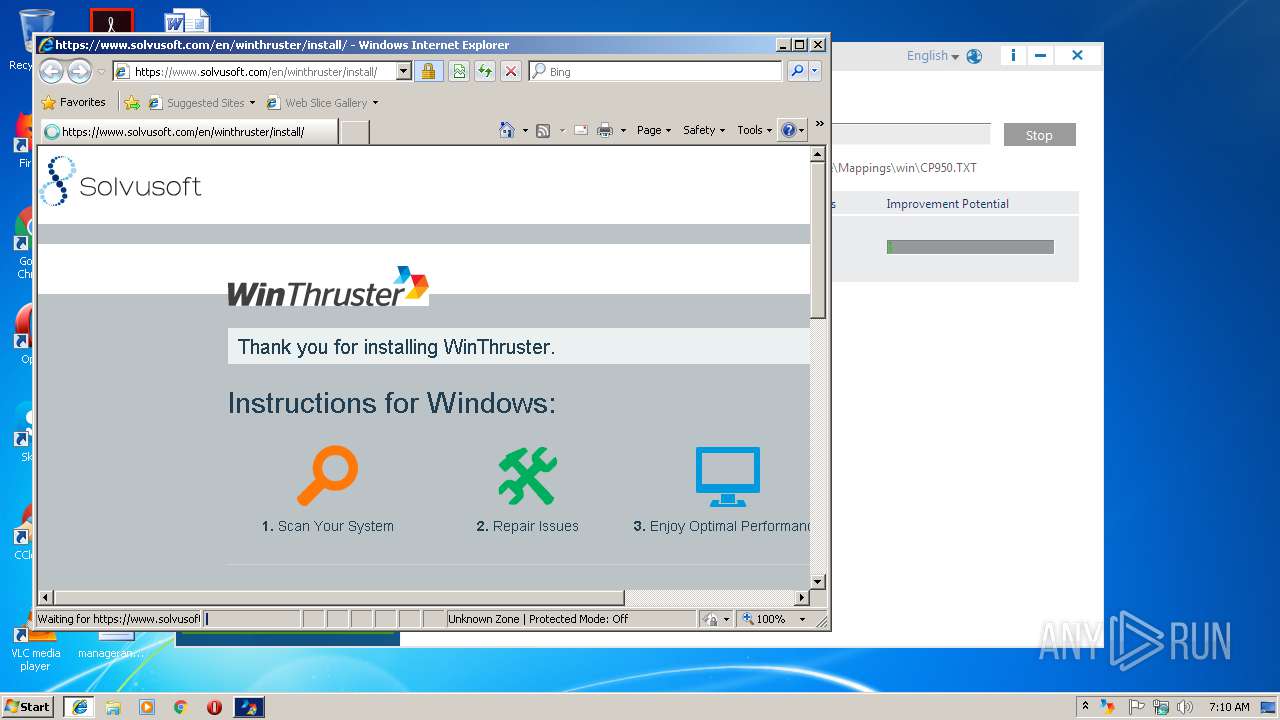View the security report lock icon

tap(428, 71)
